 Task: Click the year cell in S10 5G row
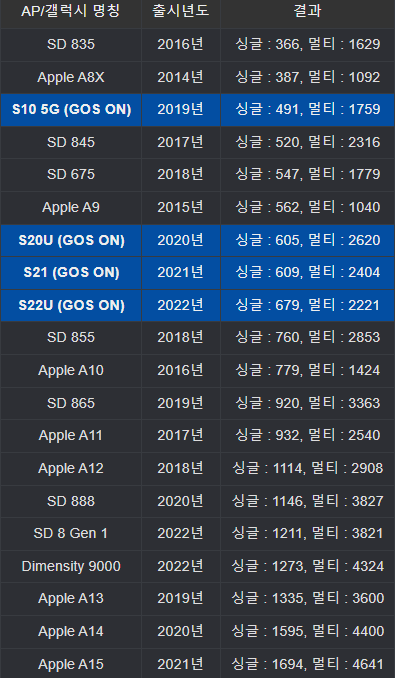(x=181, y=110)
